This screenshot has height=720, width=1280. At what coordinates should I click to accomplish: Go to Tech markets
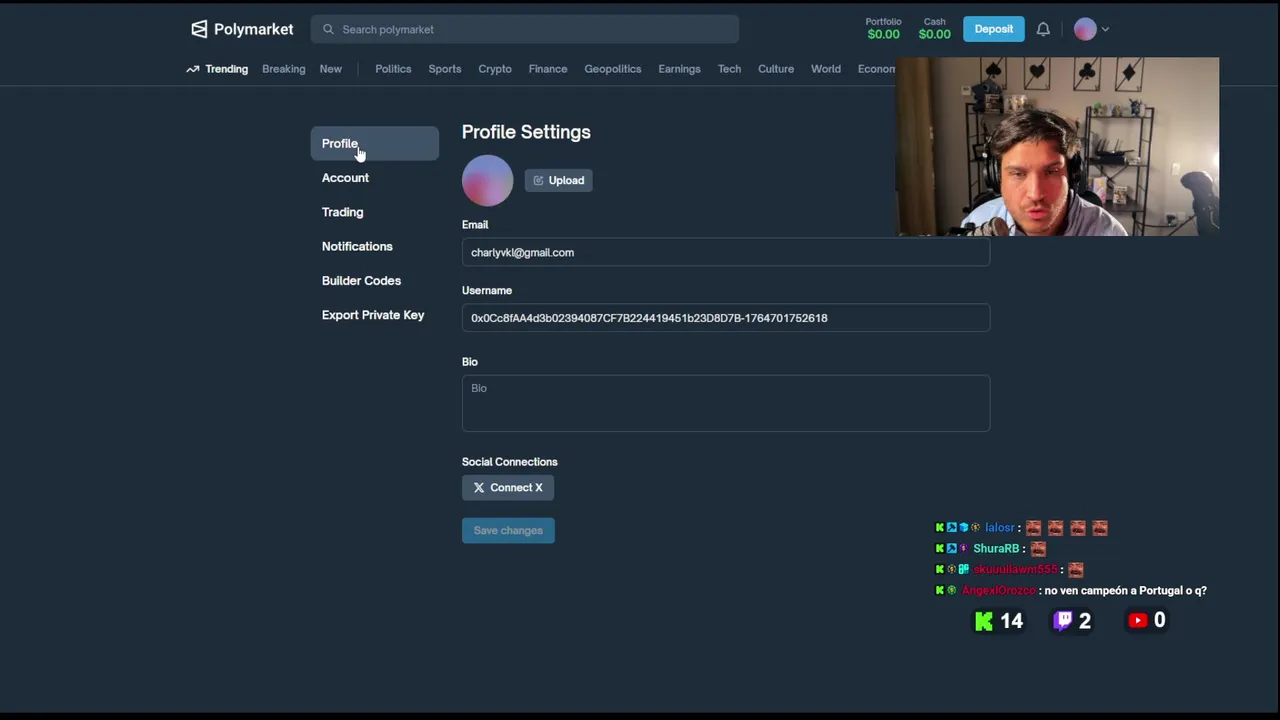pyautogui.click(x=729, y=69)
